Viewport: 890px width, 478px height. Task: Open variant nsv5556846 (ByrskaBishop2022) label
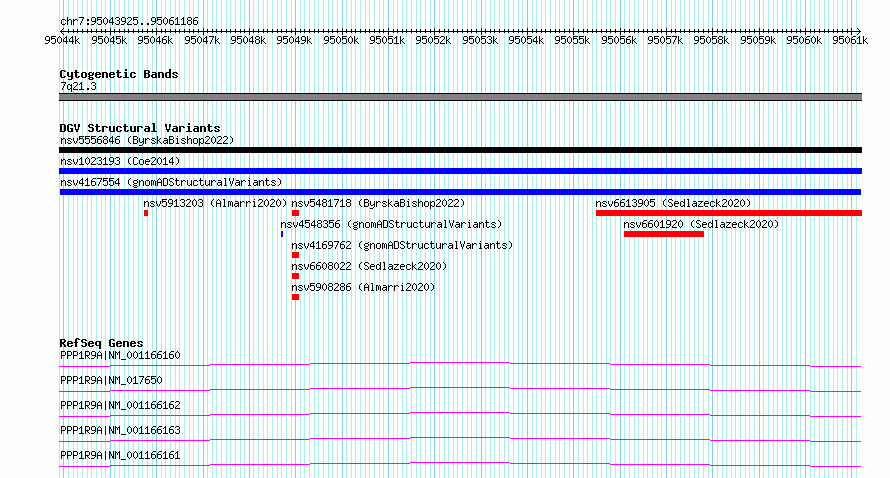coord(147,140)
